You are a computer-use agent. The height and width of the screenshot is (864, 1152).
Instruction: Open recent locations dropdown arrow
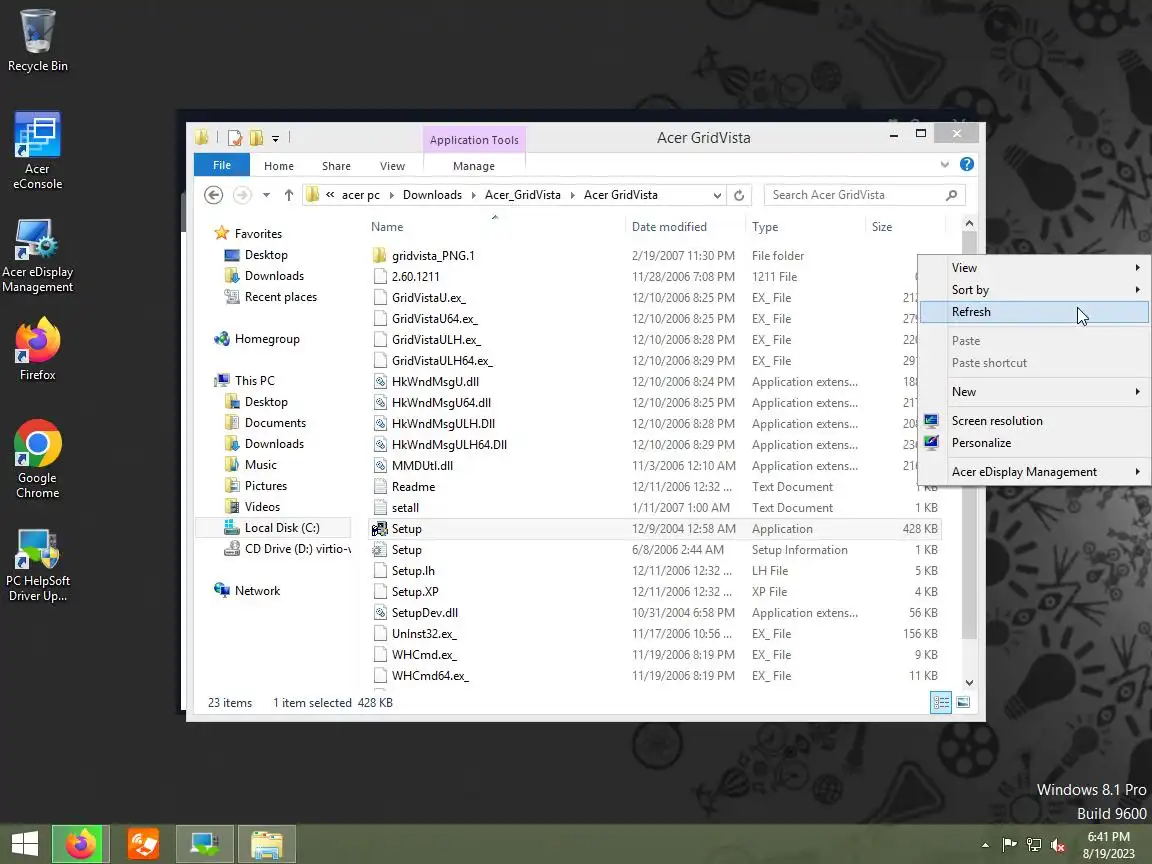pos(266,195)
